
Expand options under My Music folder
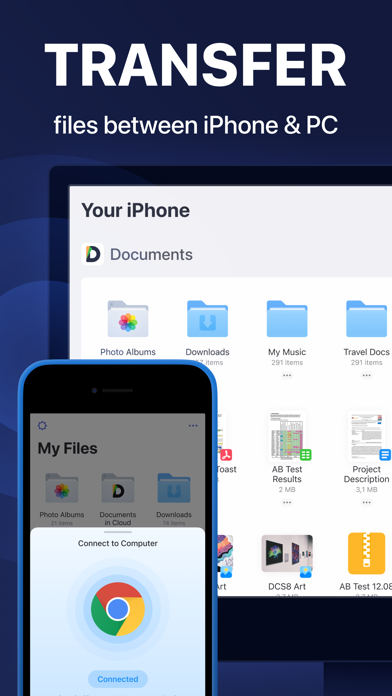(x=287, y=376)
